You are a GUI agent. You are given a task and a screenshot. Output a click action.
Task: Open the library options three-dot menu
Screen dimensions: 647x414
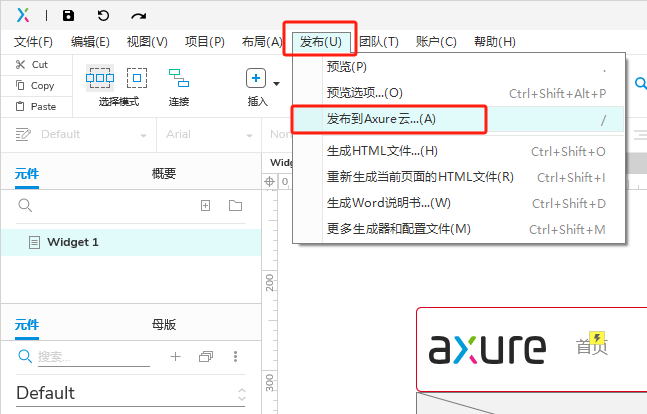[x=235, y=356]
